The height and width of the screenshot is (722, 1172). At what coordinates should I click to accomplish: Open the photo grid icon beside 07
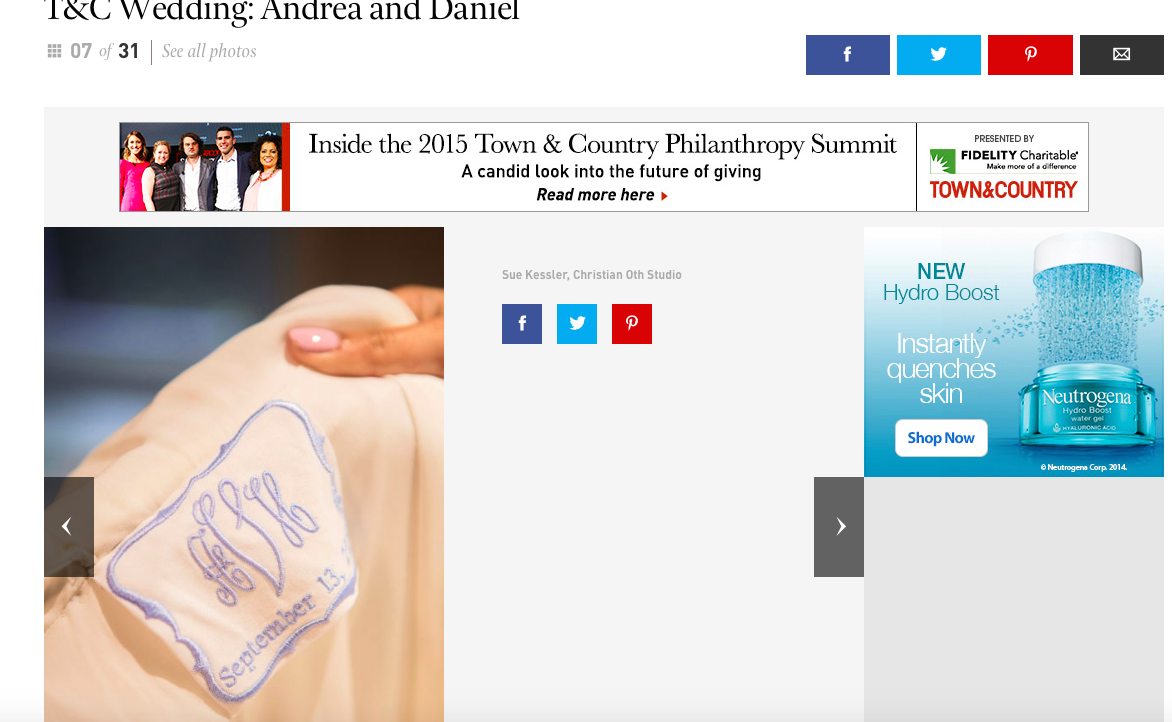[54, 51]
